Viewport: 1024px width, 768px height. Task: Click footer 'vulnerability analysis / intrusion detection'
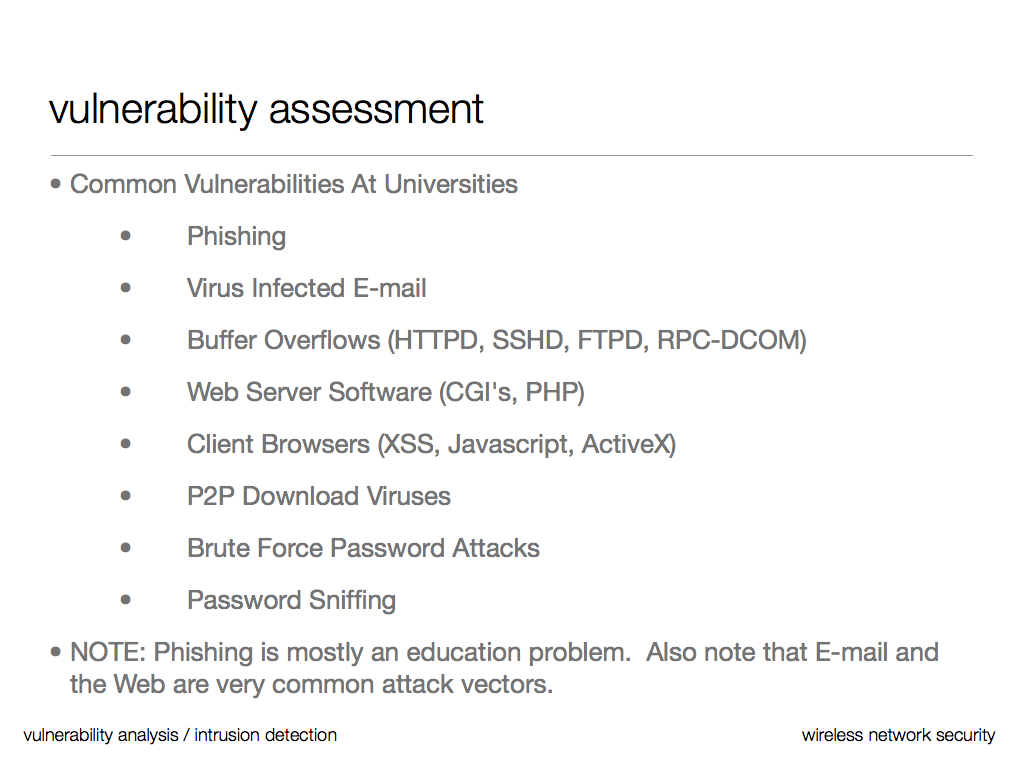point(180,735)
